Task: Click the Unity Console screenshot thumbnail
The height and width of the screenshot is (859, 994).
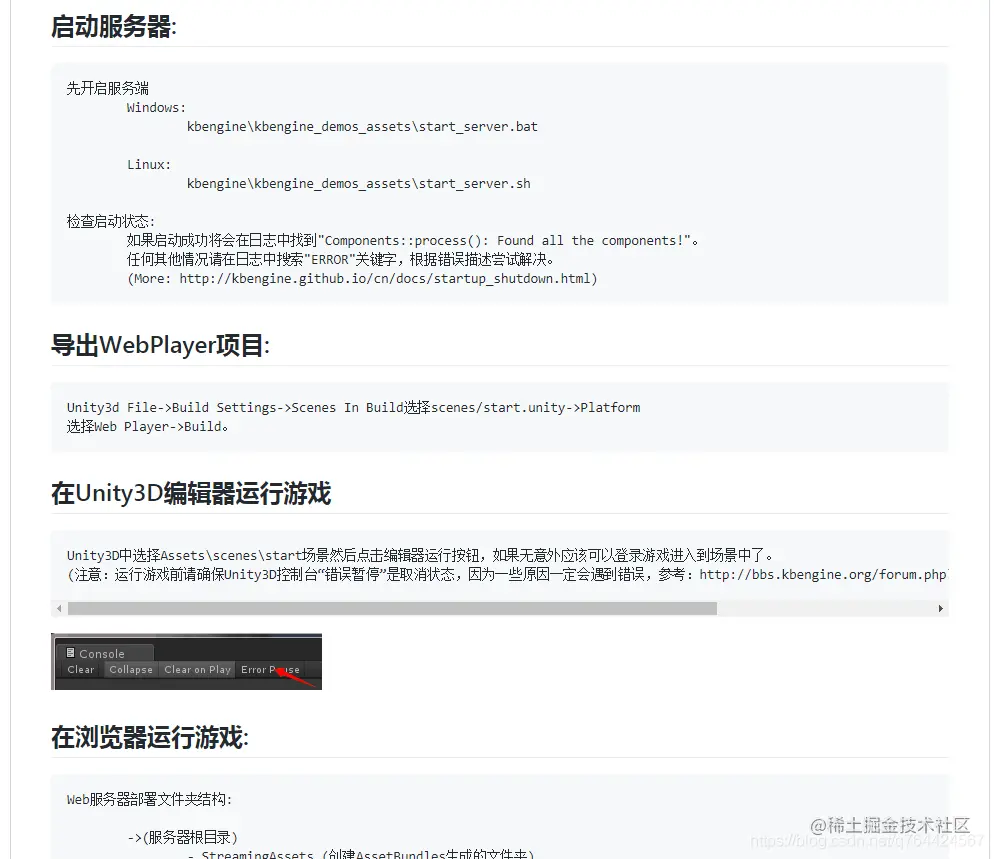Action: pos(186,662)
